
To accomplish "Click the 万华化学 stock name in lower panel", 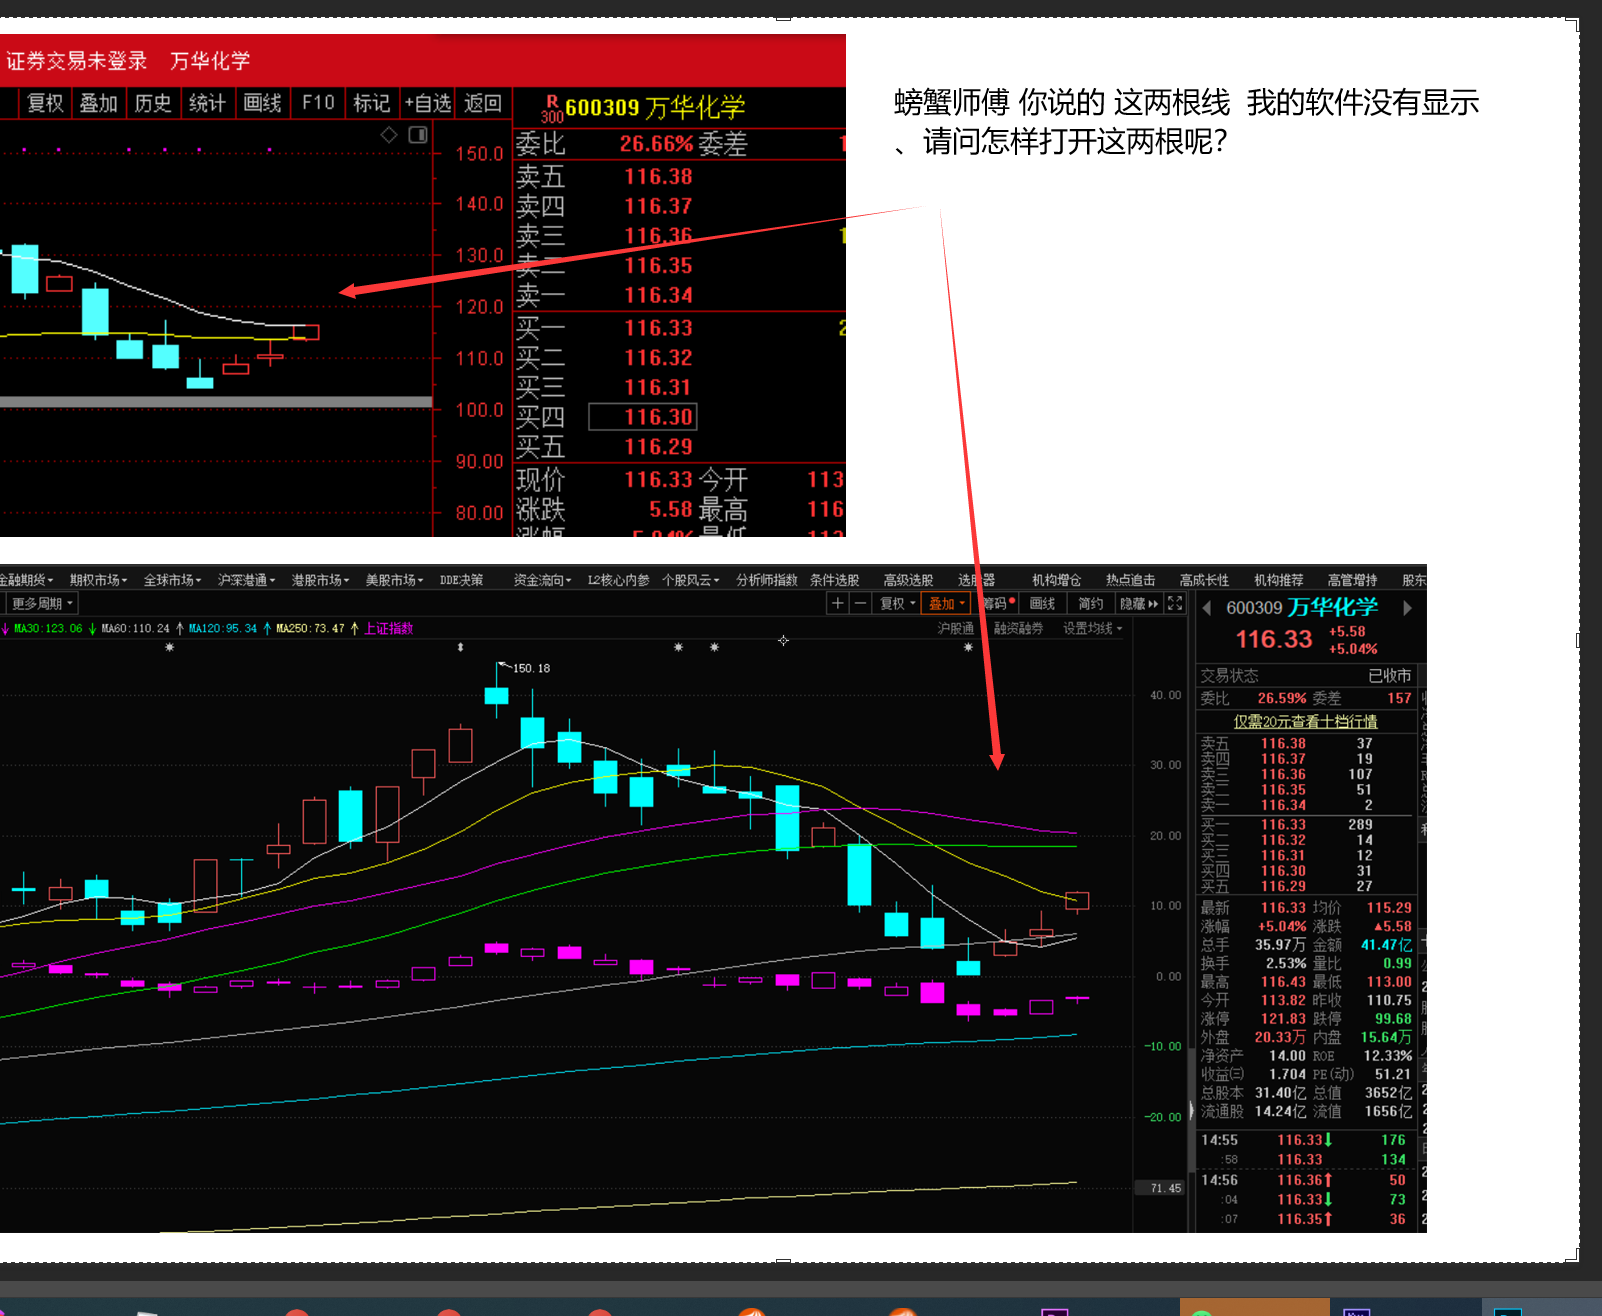I will point(1333,607).
